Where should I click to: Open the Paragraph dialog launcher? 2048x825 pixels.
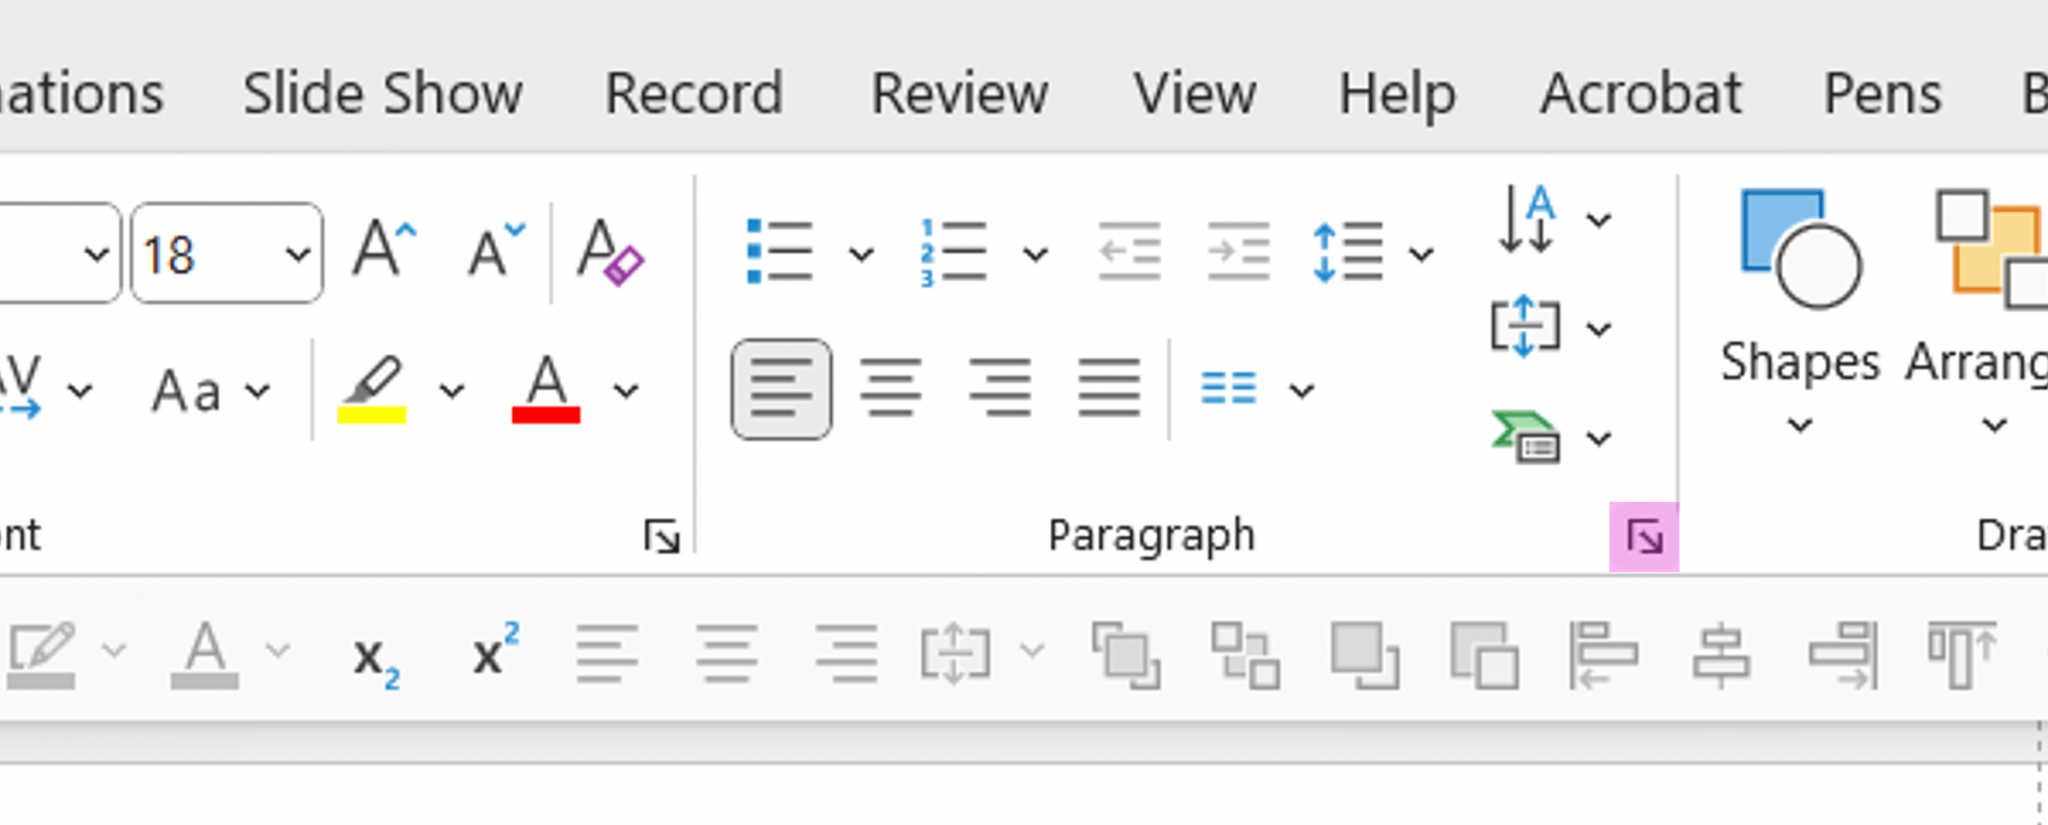[1645, 537]
